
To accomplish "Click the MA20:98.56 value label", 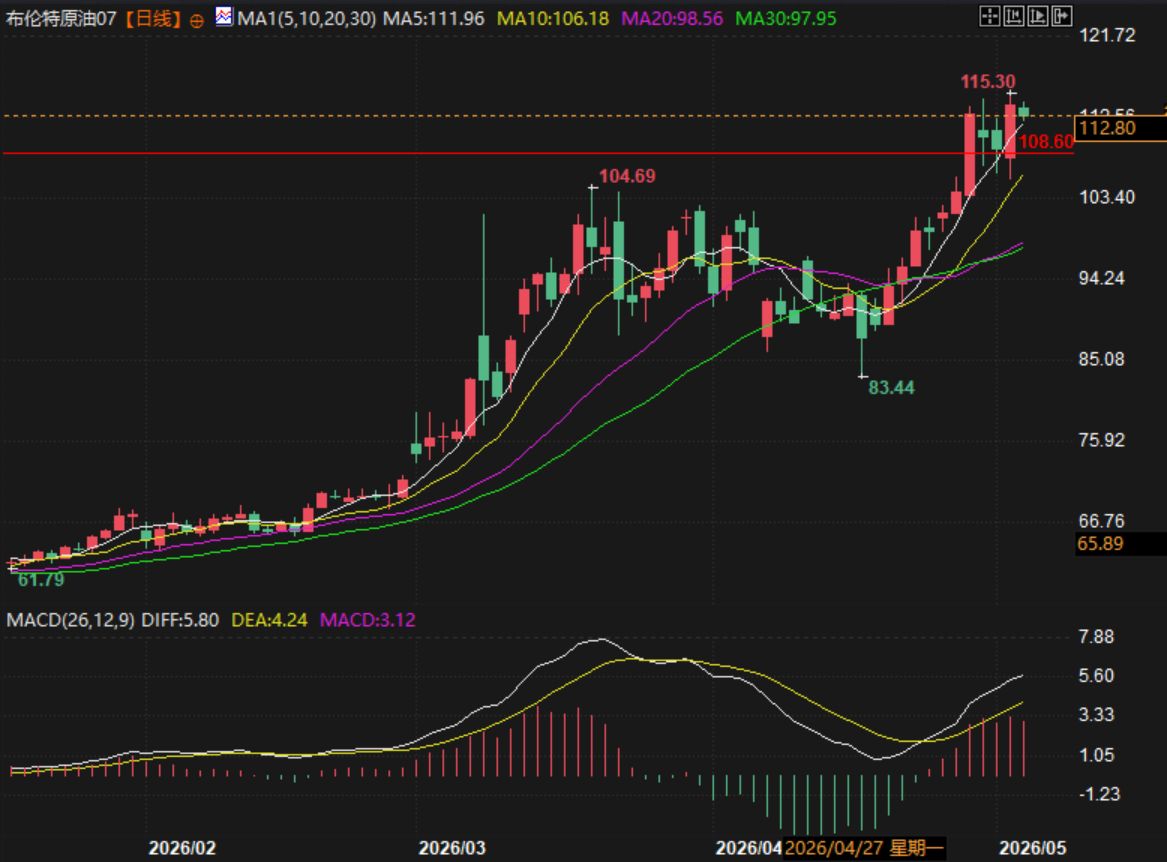I will pyautogui.click(x=672, y=19).
